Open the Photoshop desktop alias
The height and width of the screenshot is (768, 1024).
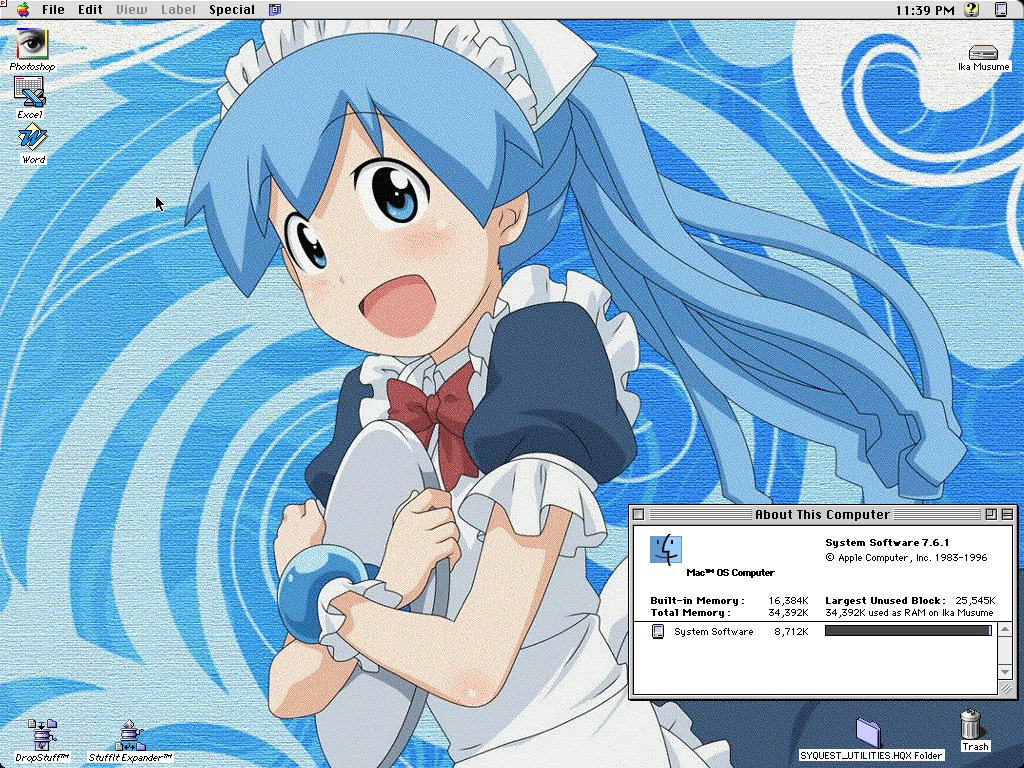point(32,44)
